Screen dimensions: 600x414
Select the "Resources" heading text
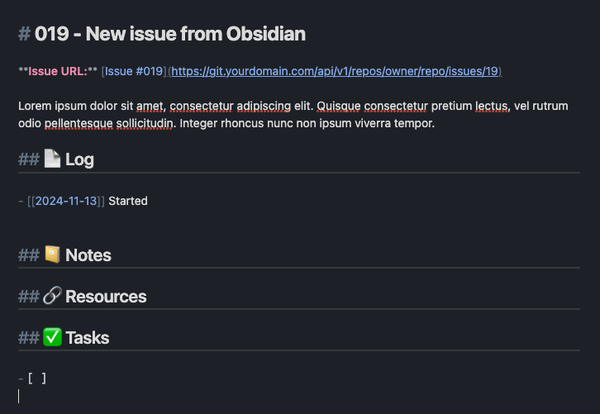pyautogui.click(x=106, y=297)
